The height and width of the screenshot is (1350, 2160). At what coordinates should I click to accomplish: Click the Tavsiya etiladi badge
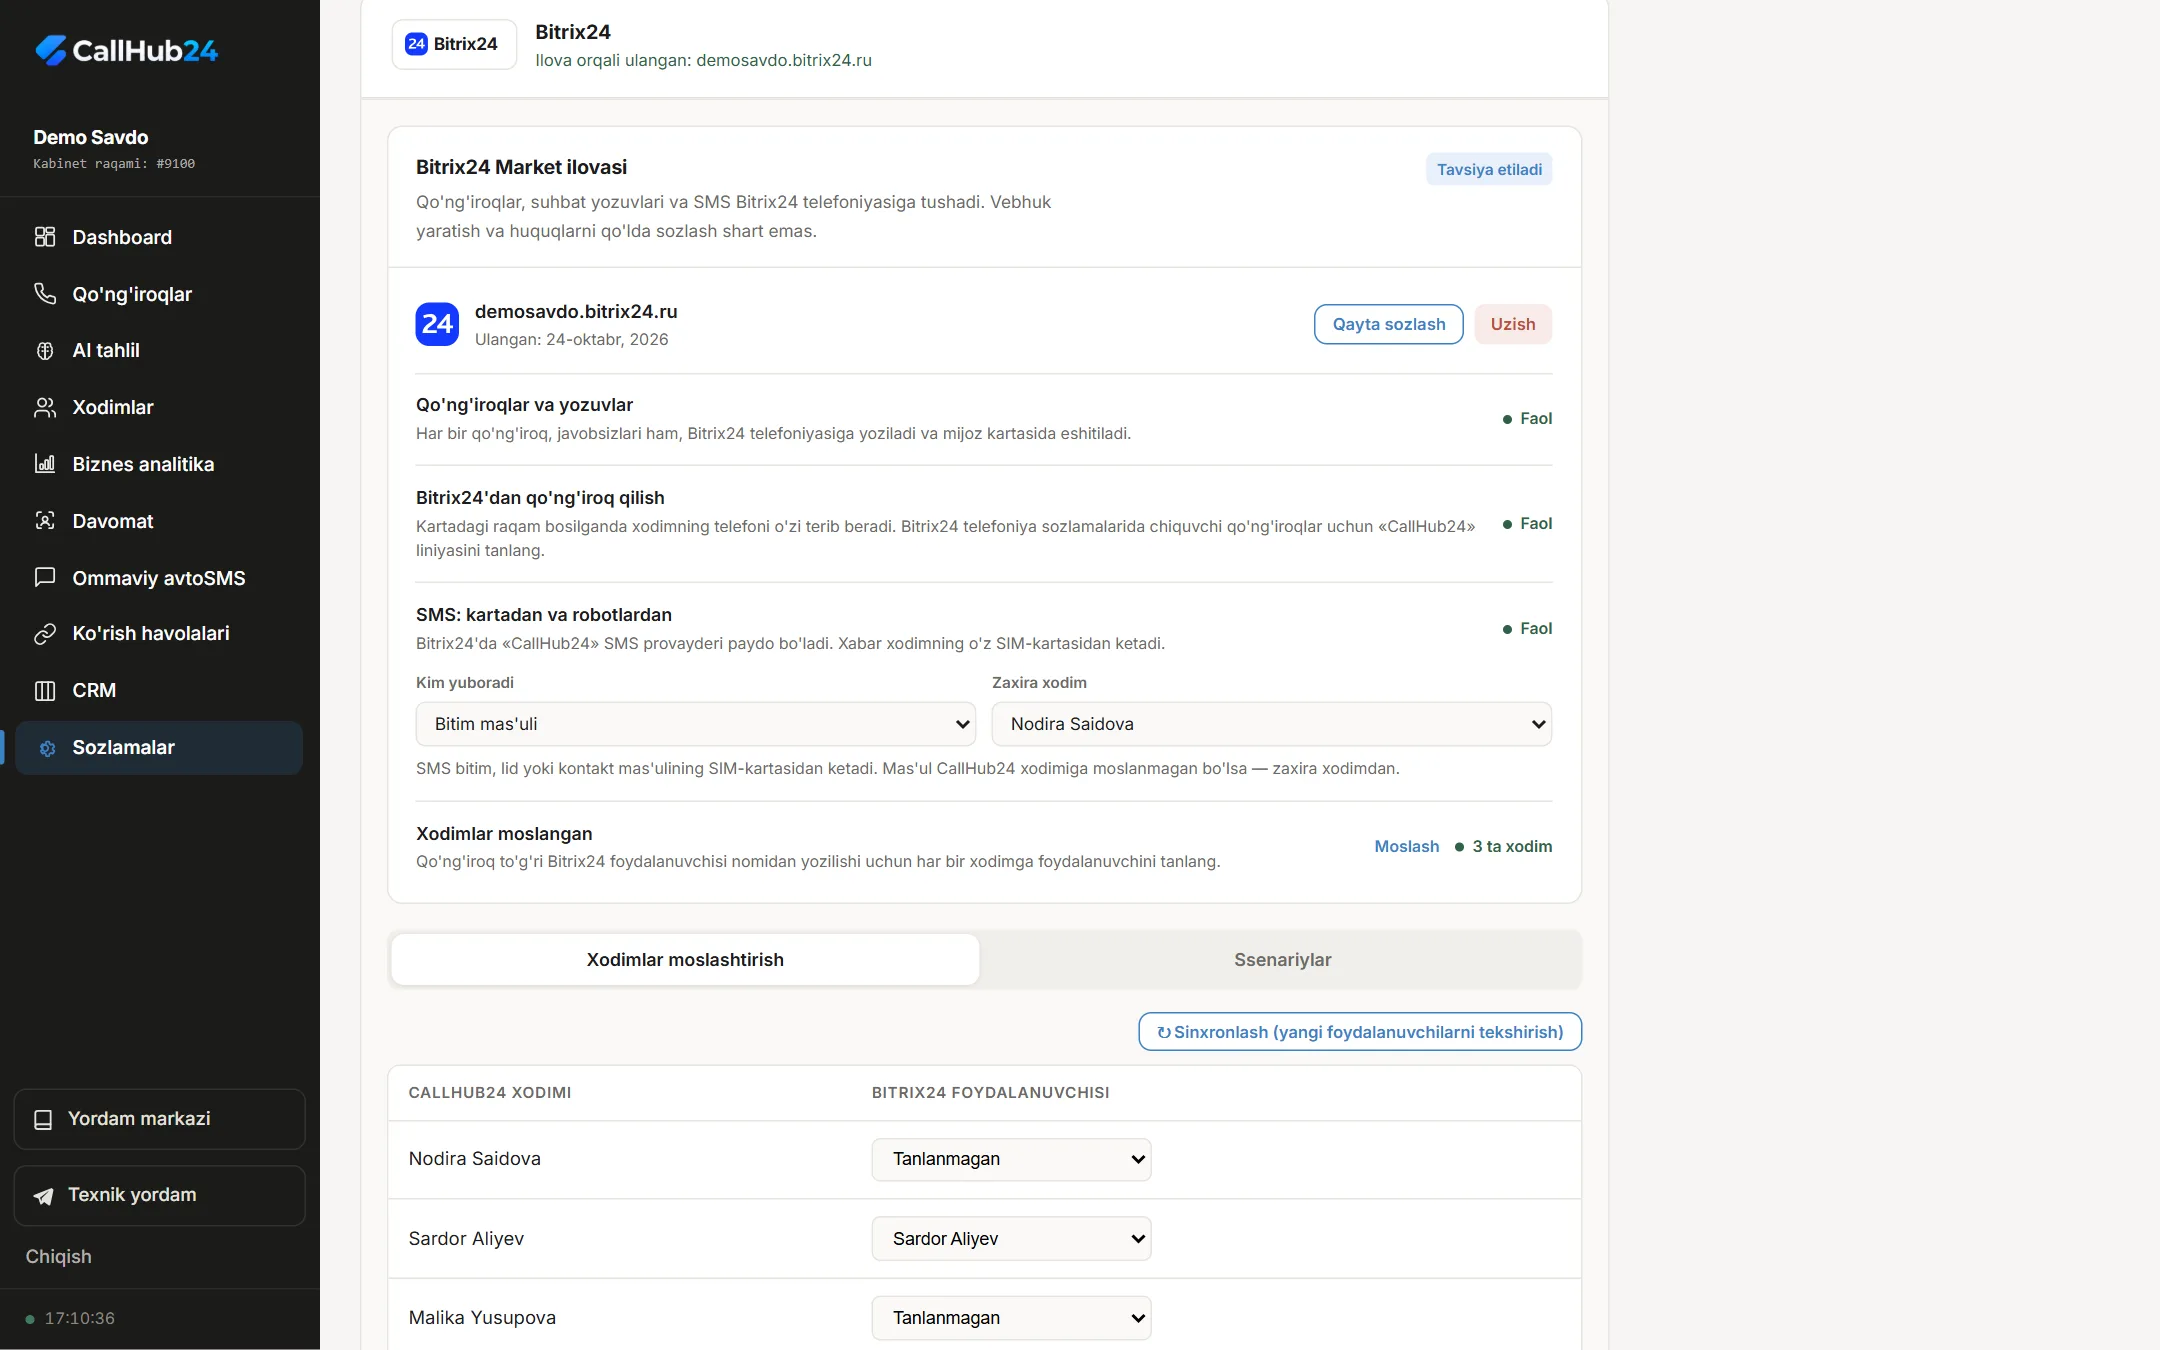coord(1489,170)
